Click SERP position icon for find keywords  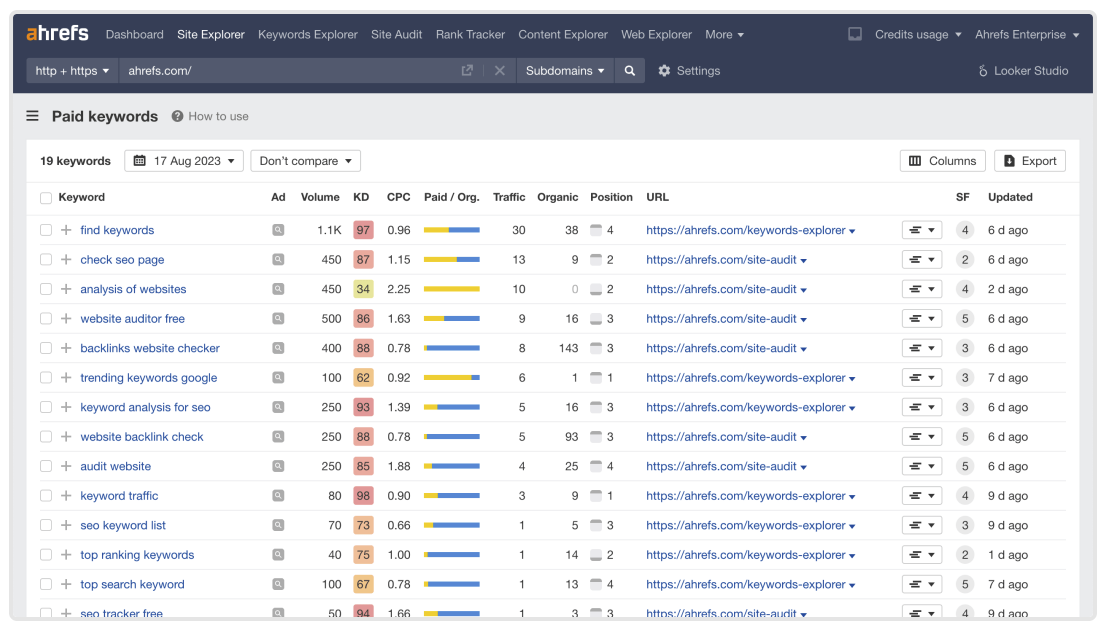[596, 230]
